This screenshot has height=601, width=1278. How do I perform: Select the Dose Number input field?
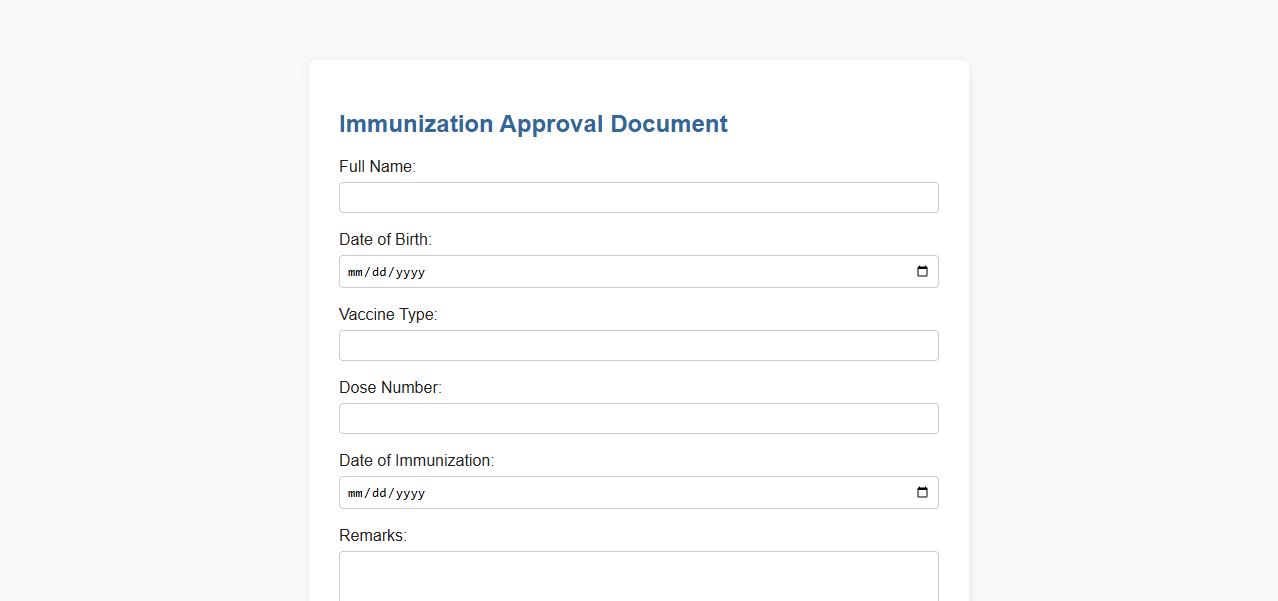point(638,419)
